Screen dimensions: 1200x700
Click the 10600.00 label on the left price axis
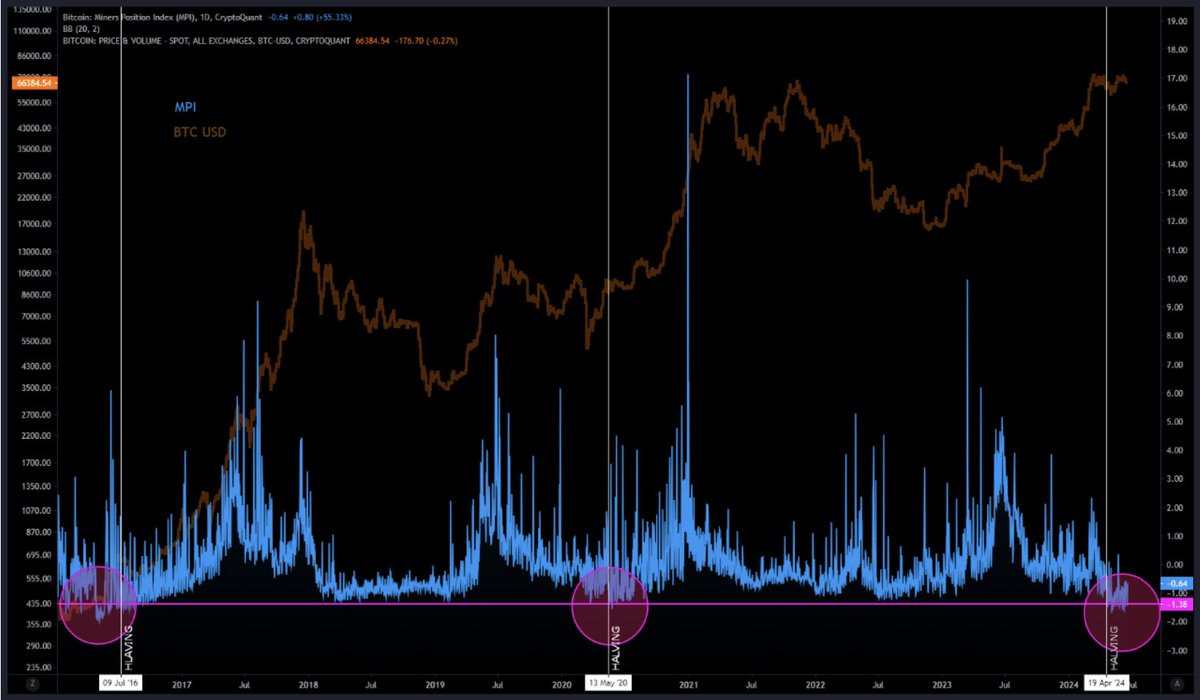coord(35,274)
